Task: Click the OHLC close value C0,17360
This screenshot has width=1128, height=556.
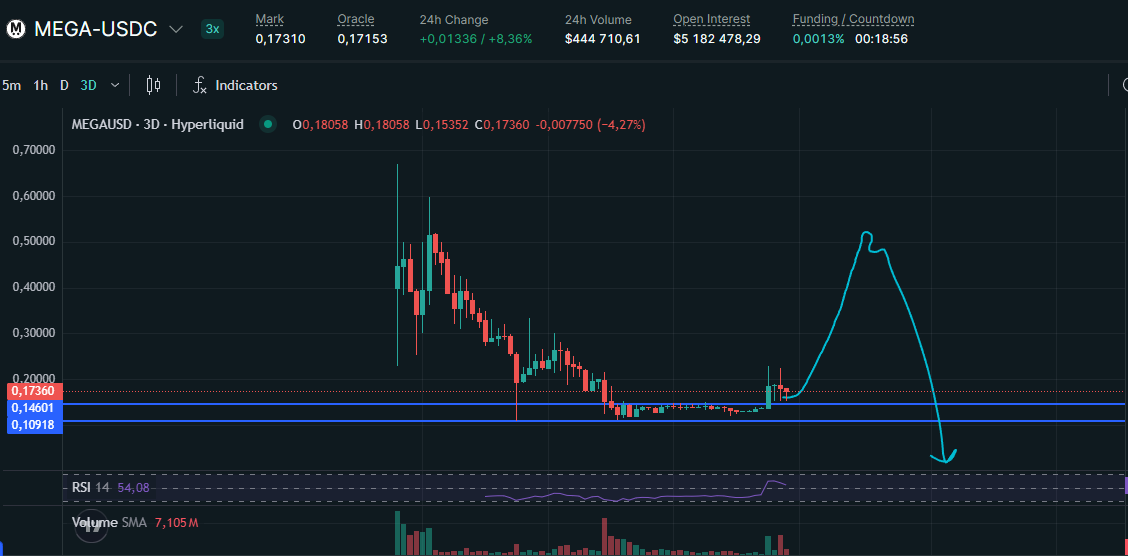Action: point(502,124)
